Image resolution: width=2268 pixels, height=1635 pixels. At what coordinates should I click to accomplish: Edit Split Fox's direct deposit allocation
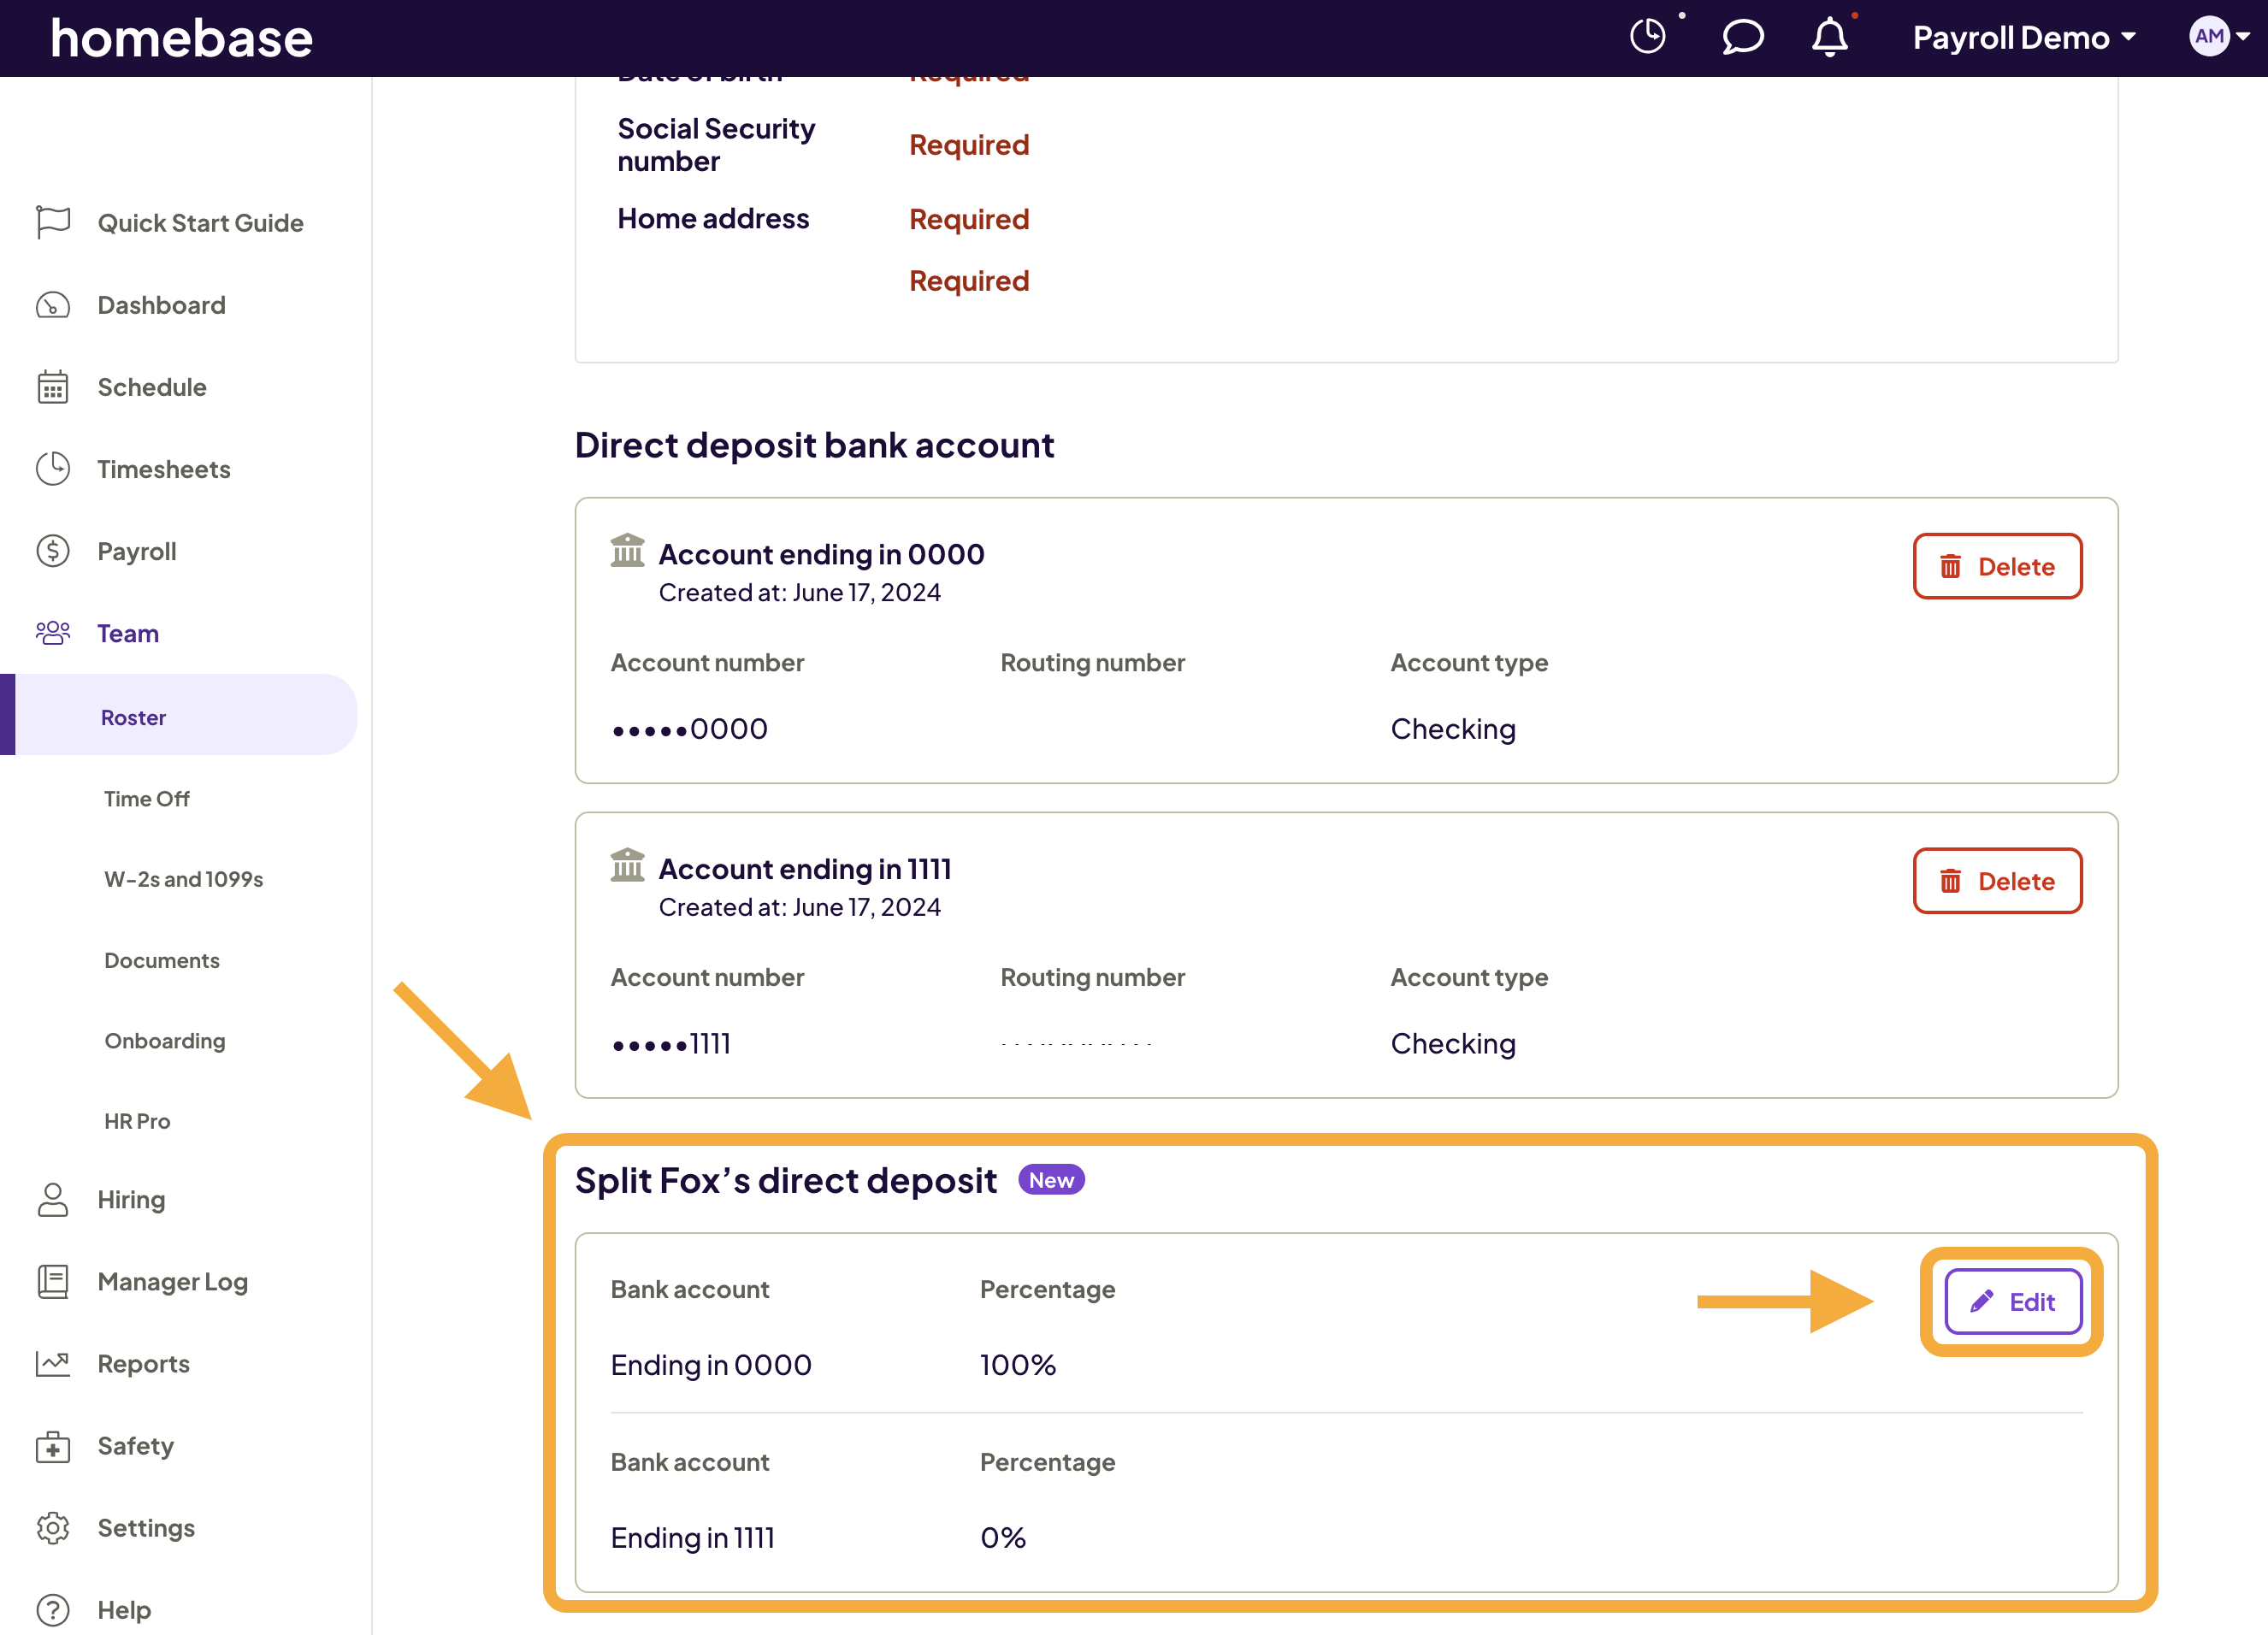(x=2013, y=1301)
